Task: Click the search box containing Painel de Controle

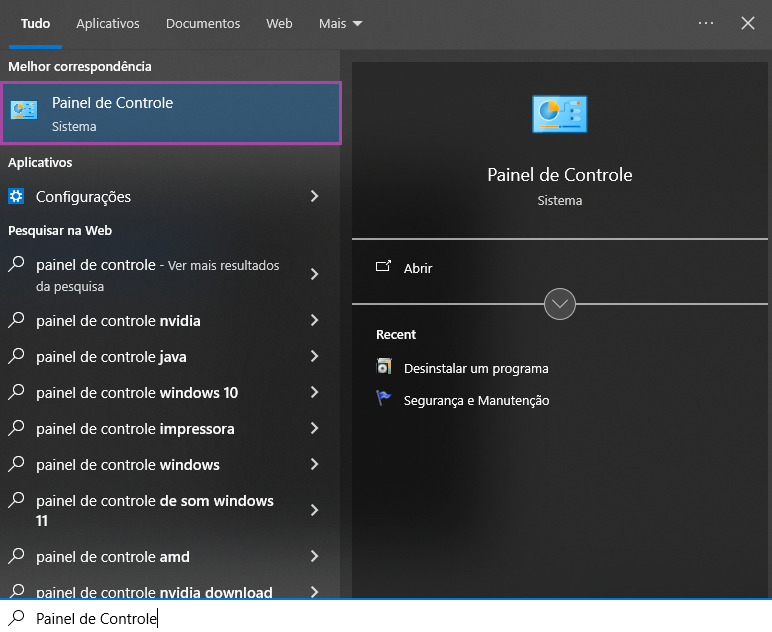Action: tap(386, 617)
